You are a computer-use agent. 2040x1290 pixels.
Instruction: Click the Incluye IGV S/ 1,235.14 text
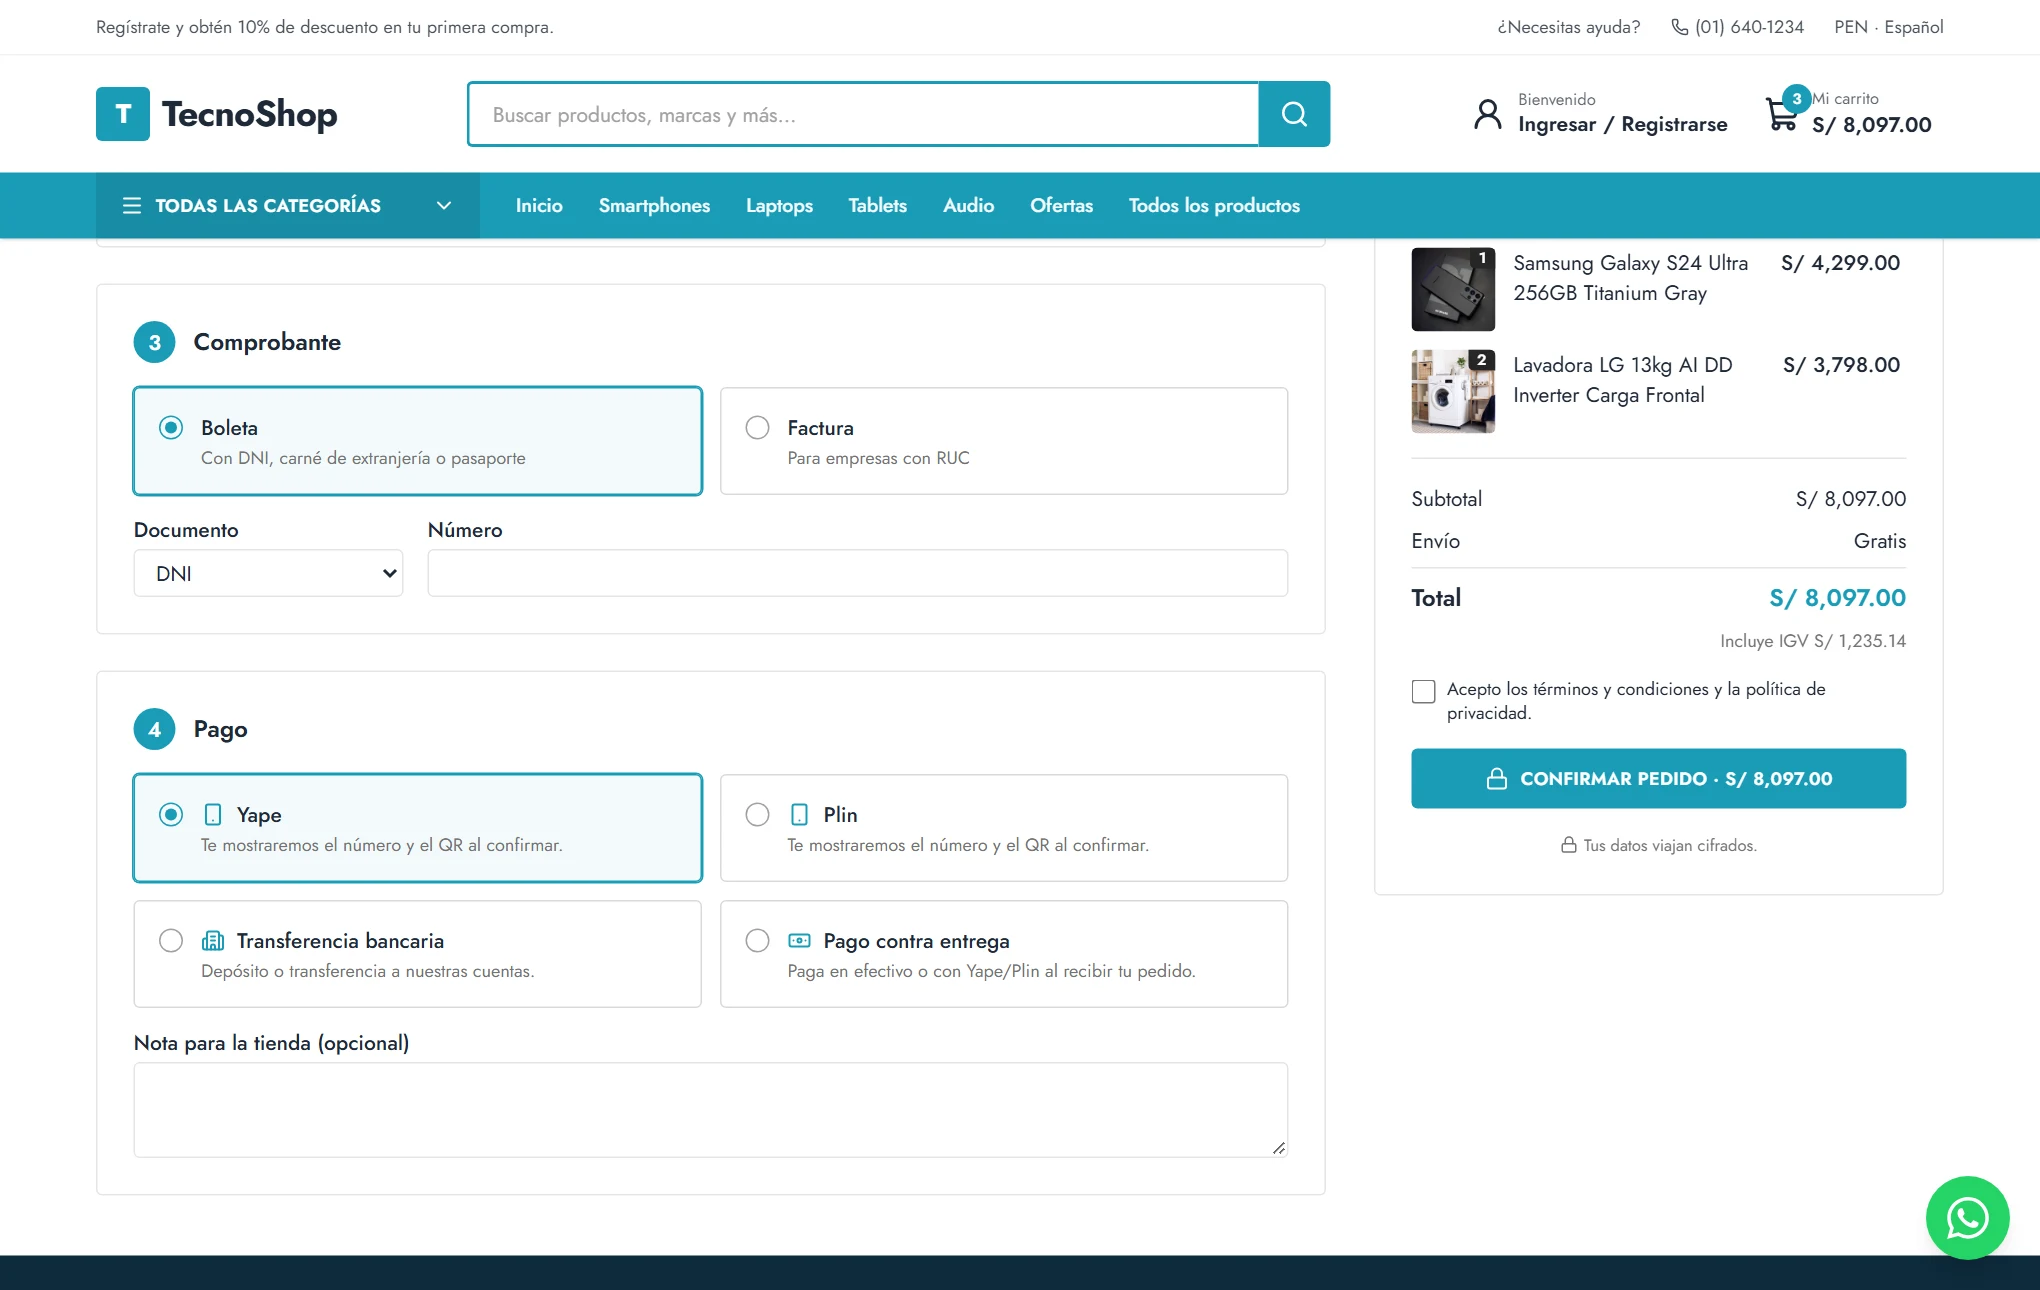point(1812,641)
